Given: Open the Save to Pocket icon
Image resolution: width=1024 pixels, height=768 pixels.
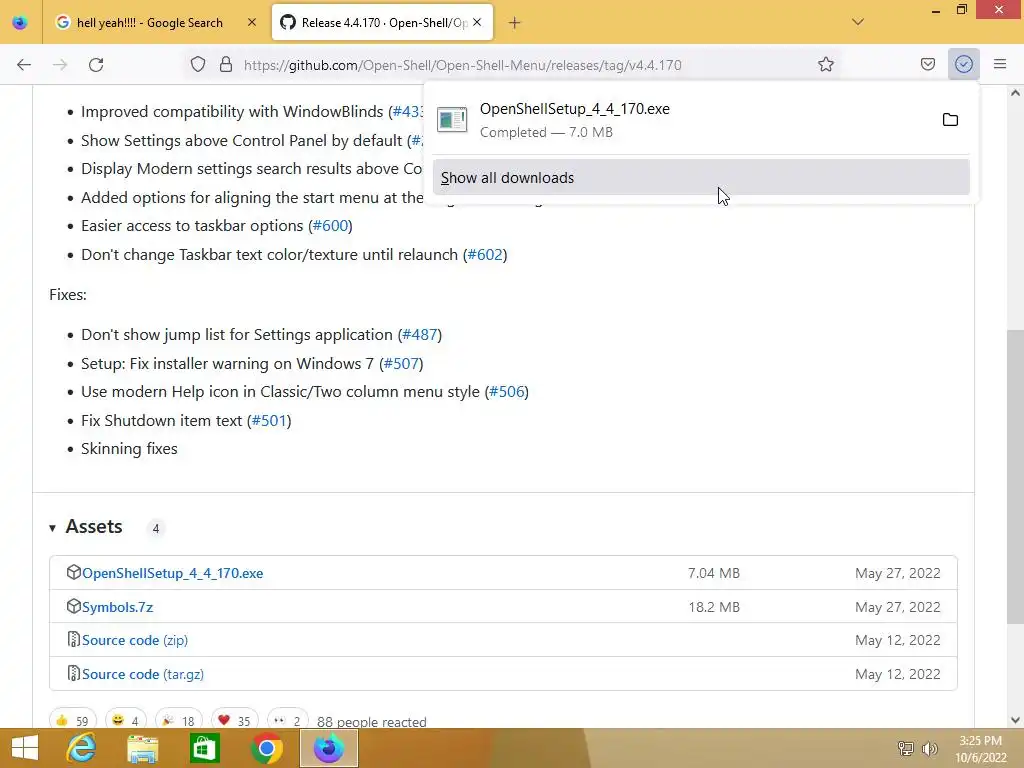Looking at the screenshot, I should tap(927, 65).
